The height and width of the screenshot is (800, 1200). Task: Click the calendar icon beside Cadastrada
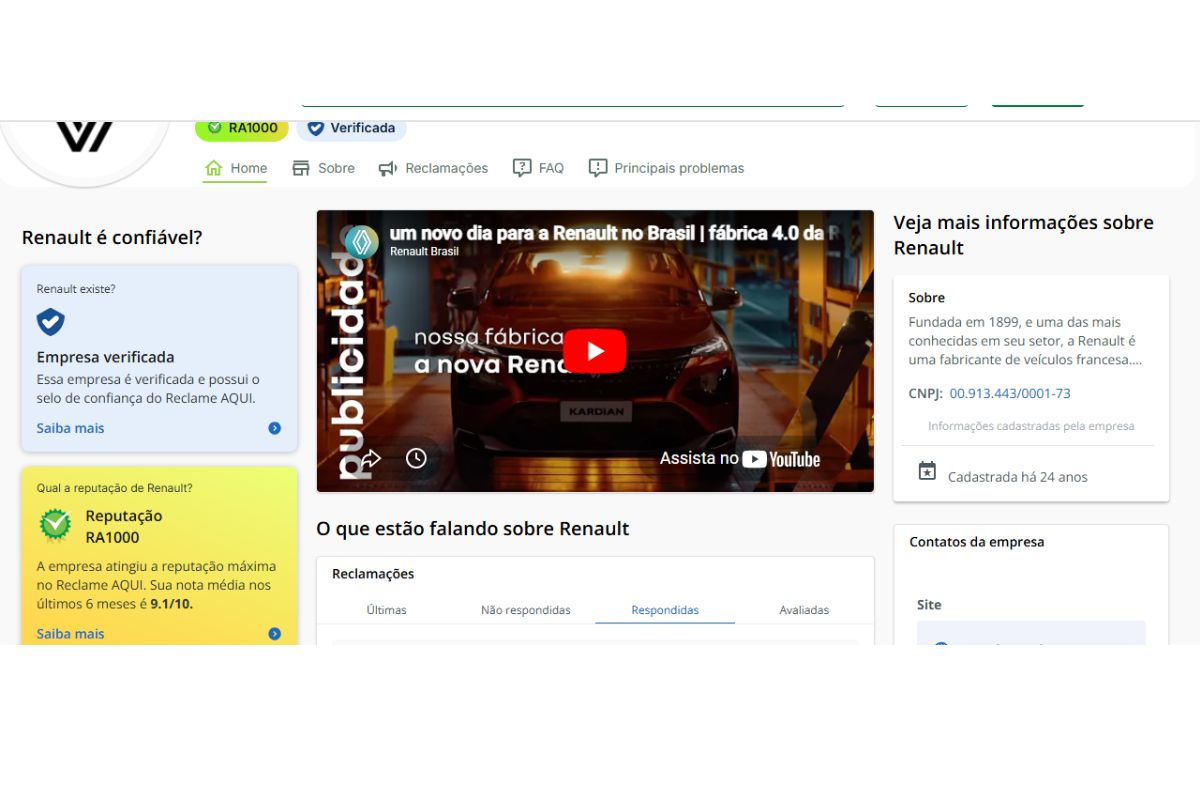pyautogui.click(x=927, y=471)
